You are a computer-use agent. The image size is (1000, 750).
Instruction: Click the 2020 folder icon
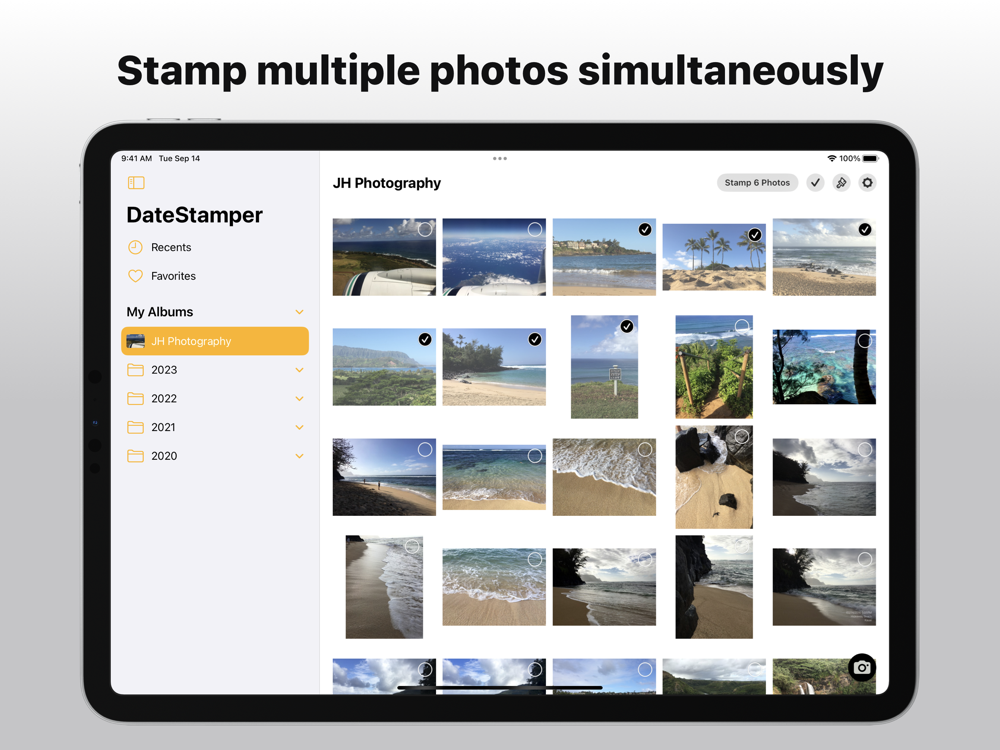(x=135, y=456)
